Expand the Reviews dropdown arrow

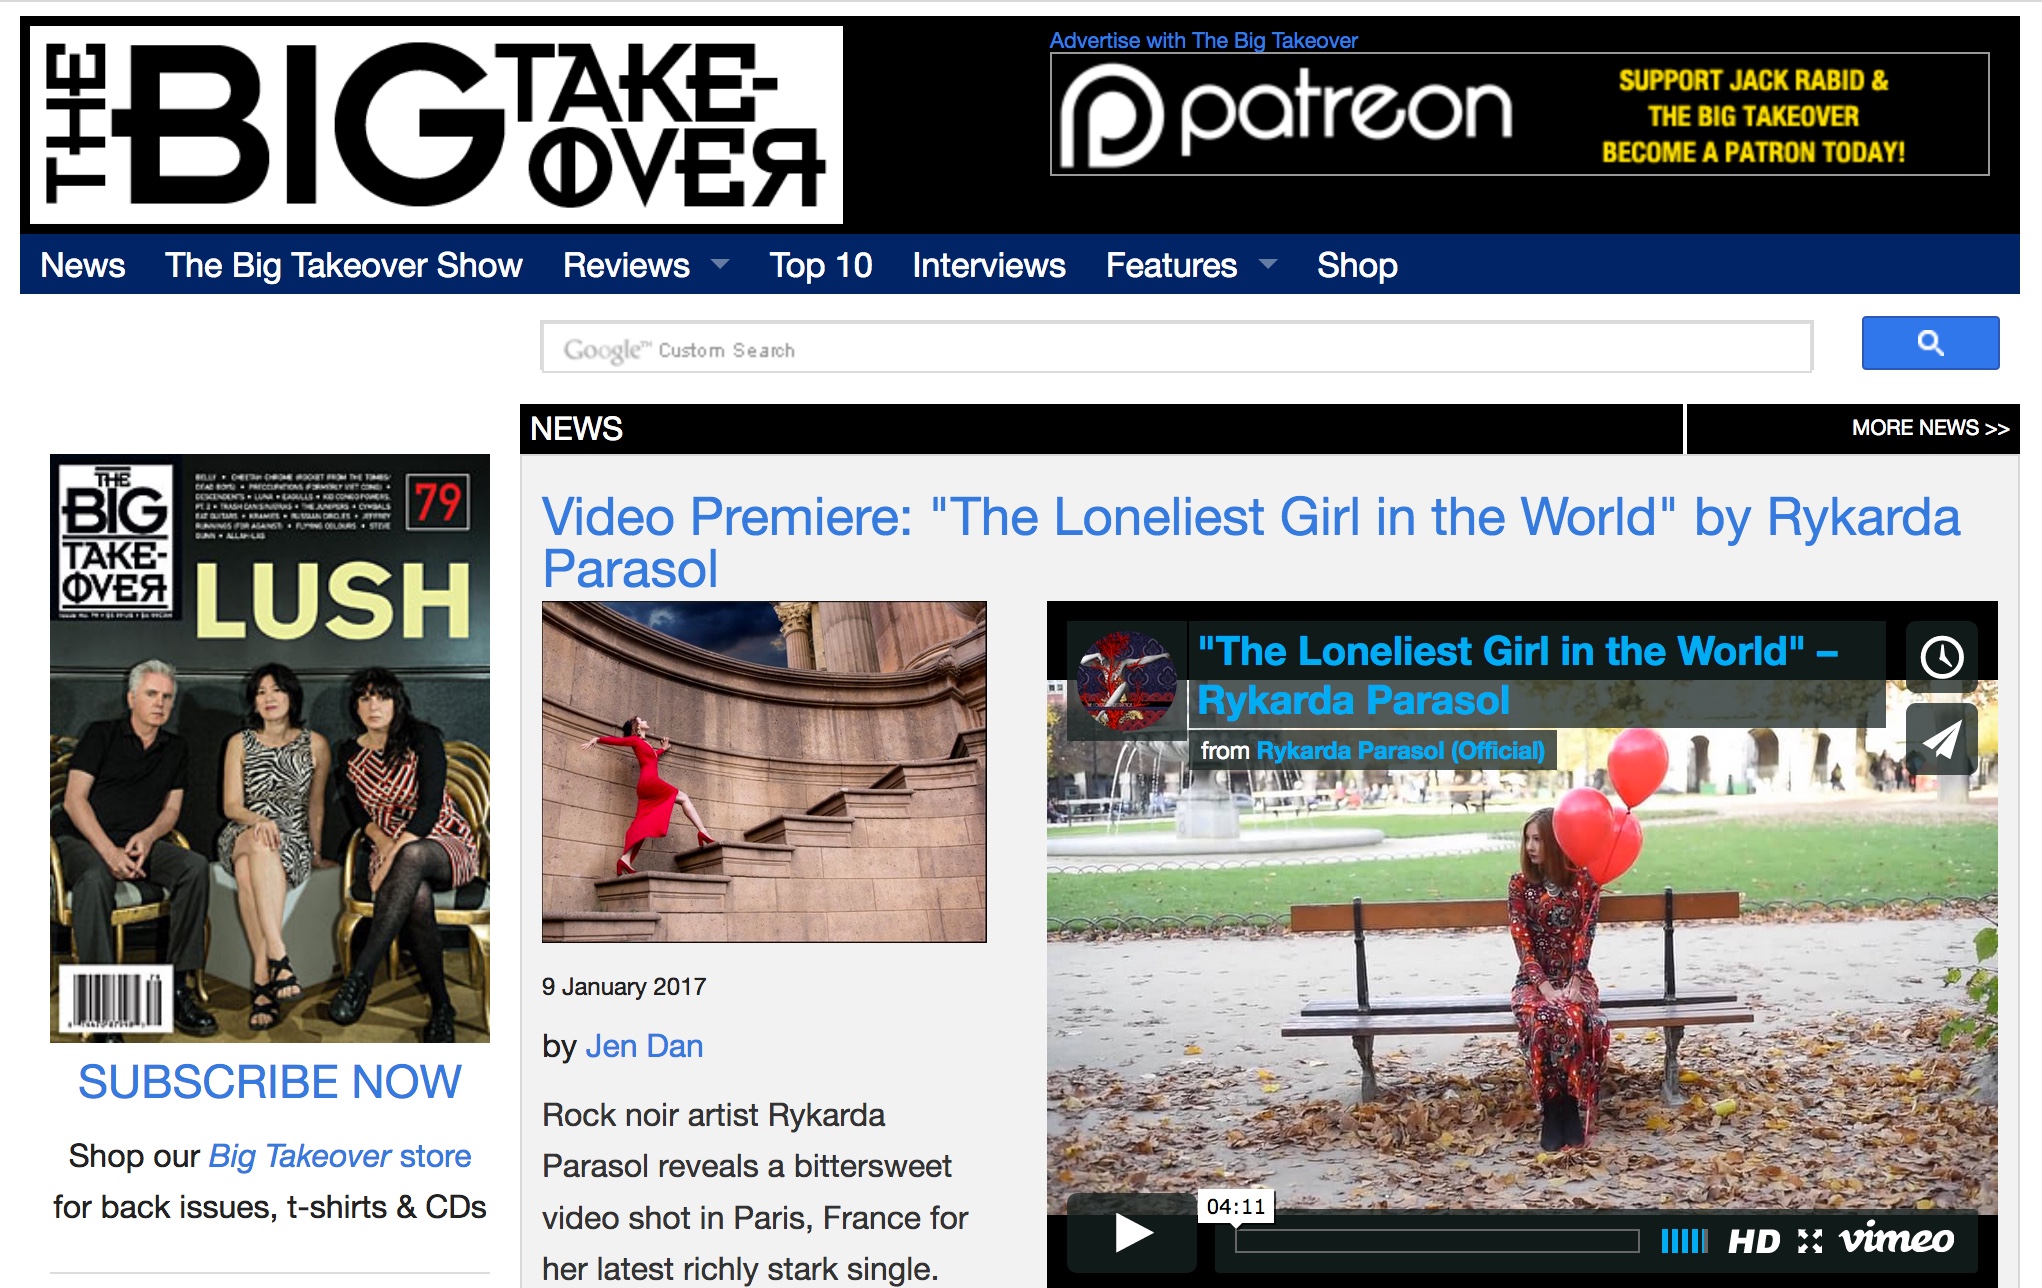point(720,265)
